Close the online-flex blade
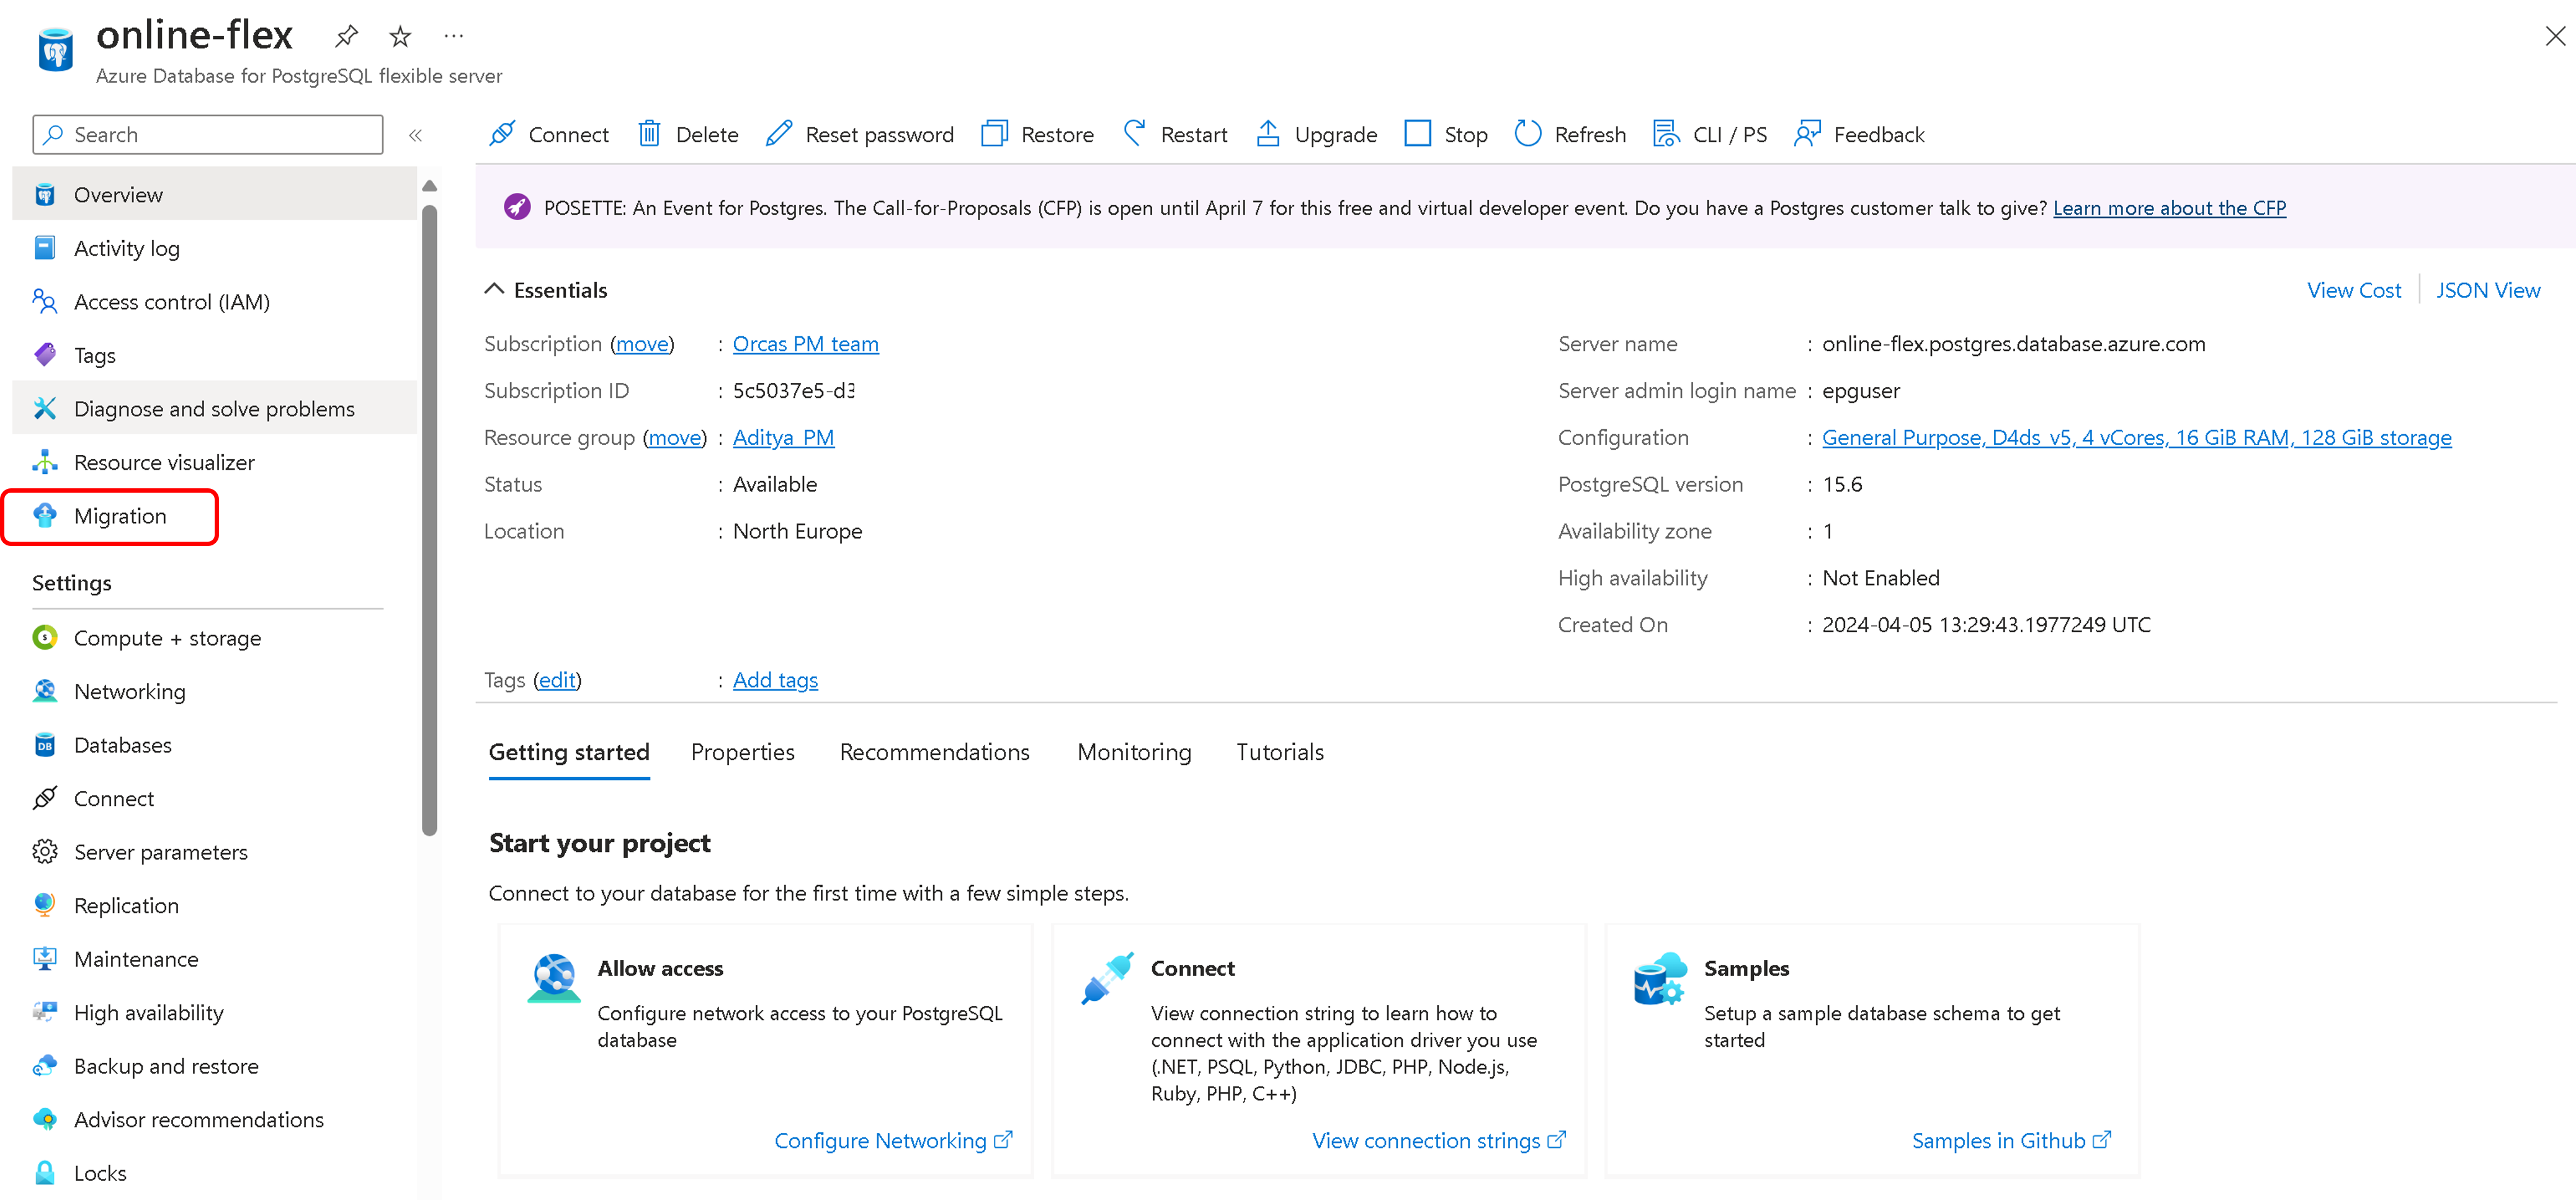Image resolution: width=2576 pixels, height=1200 pixels. click(2554, 36)
